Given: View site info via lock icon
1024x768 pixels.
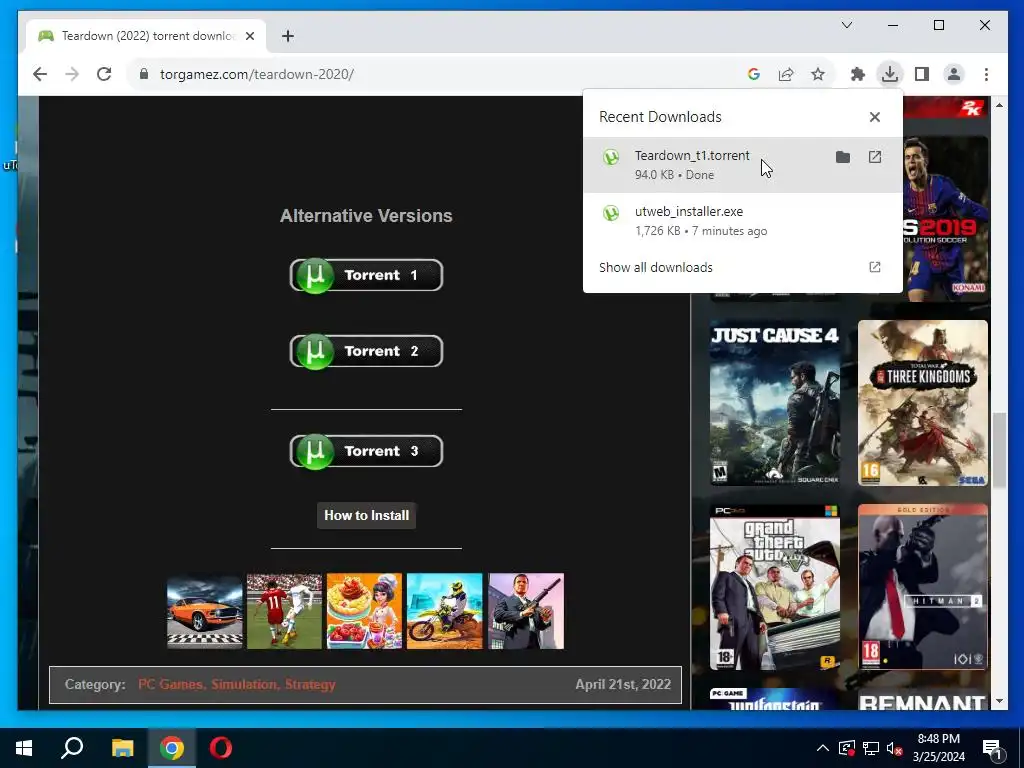Looking at the screenshot, I should (144, 74).
